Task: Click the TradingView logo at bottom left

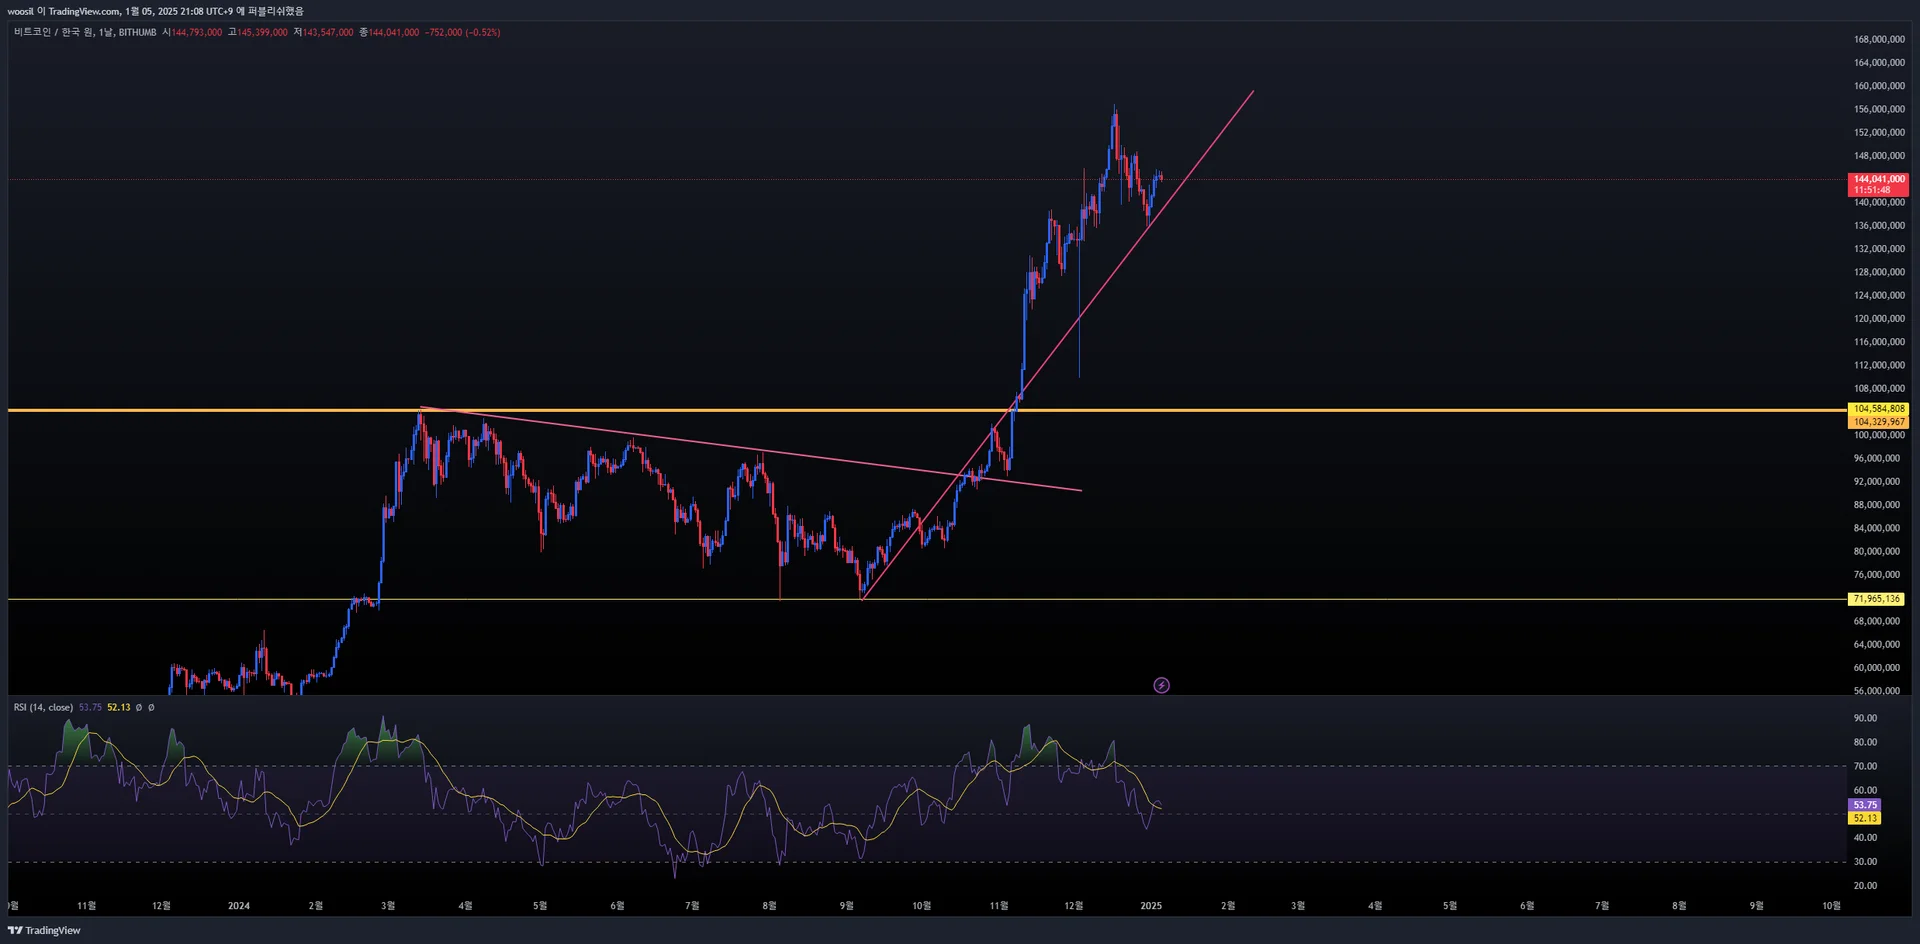Action: [44, 930]
